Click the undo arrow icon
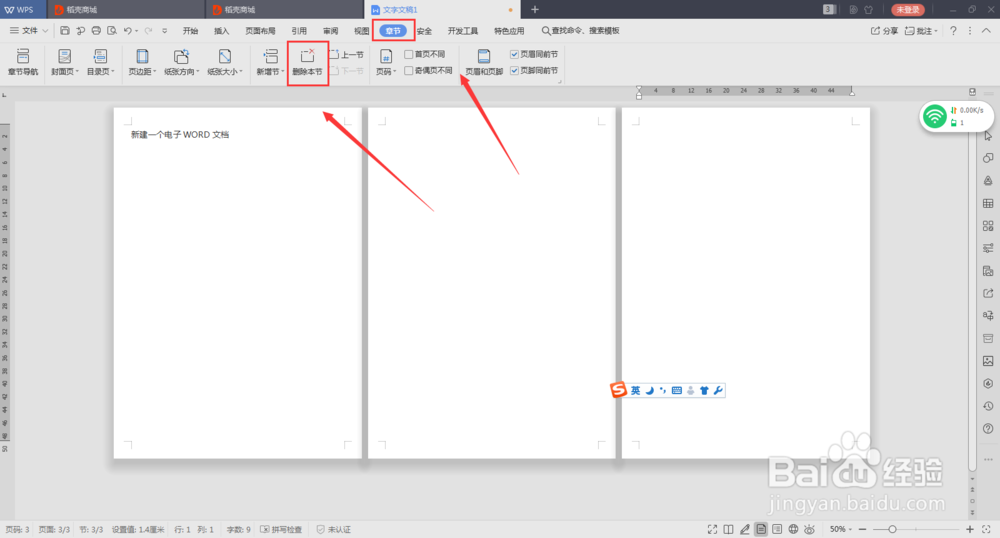This screenshot has height=538, width=1000. tap(128, 31)
